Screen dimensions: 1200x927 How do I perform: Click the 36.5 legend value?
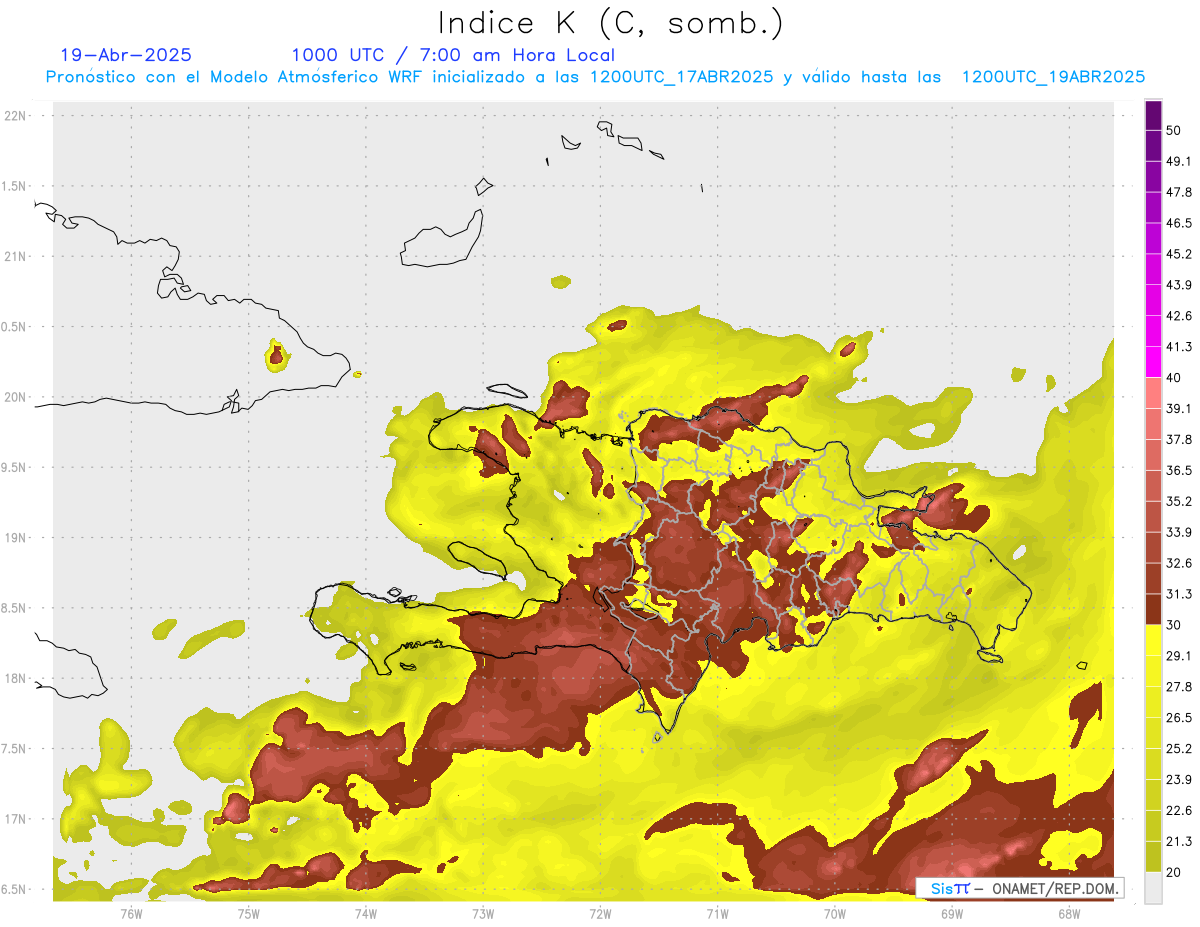point(1180,470)
